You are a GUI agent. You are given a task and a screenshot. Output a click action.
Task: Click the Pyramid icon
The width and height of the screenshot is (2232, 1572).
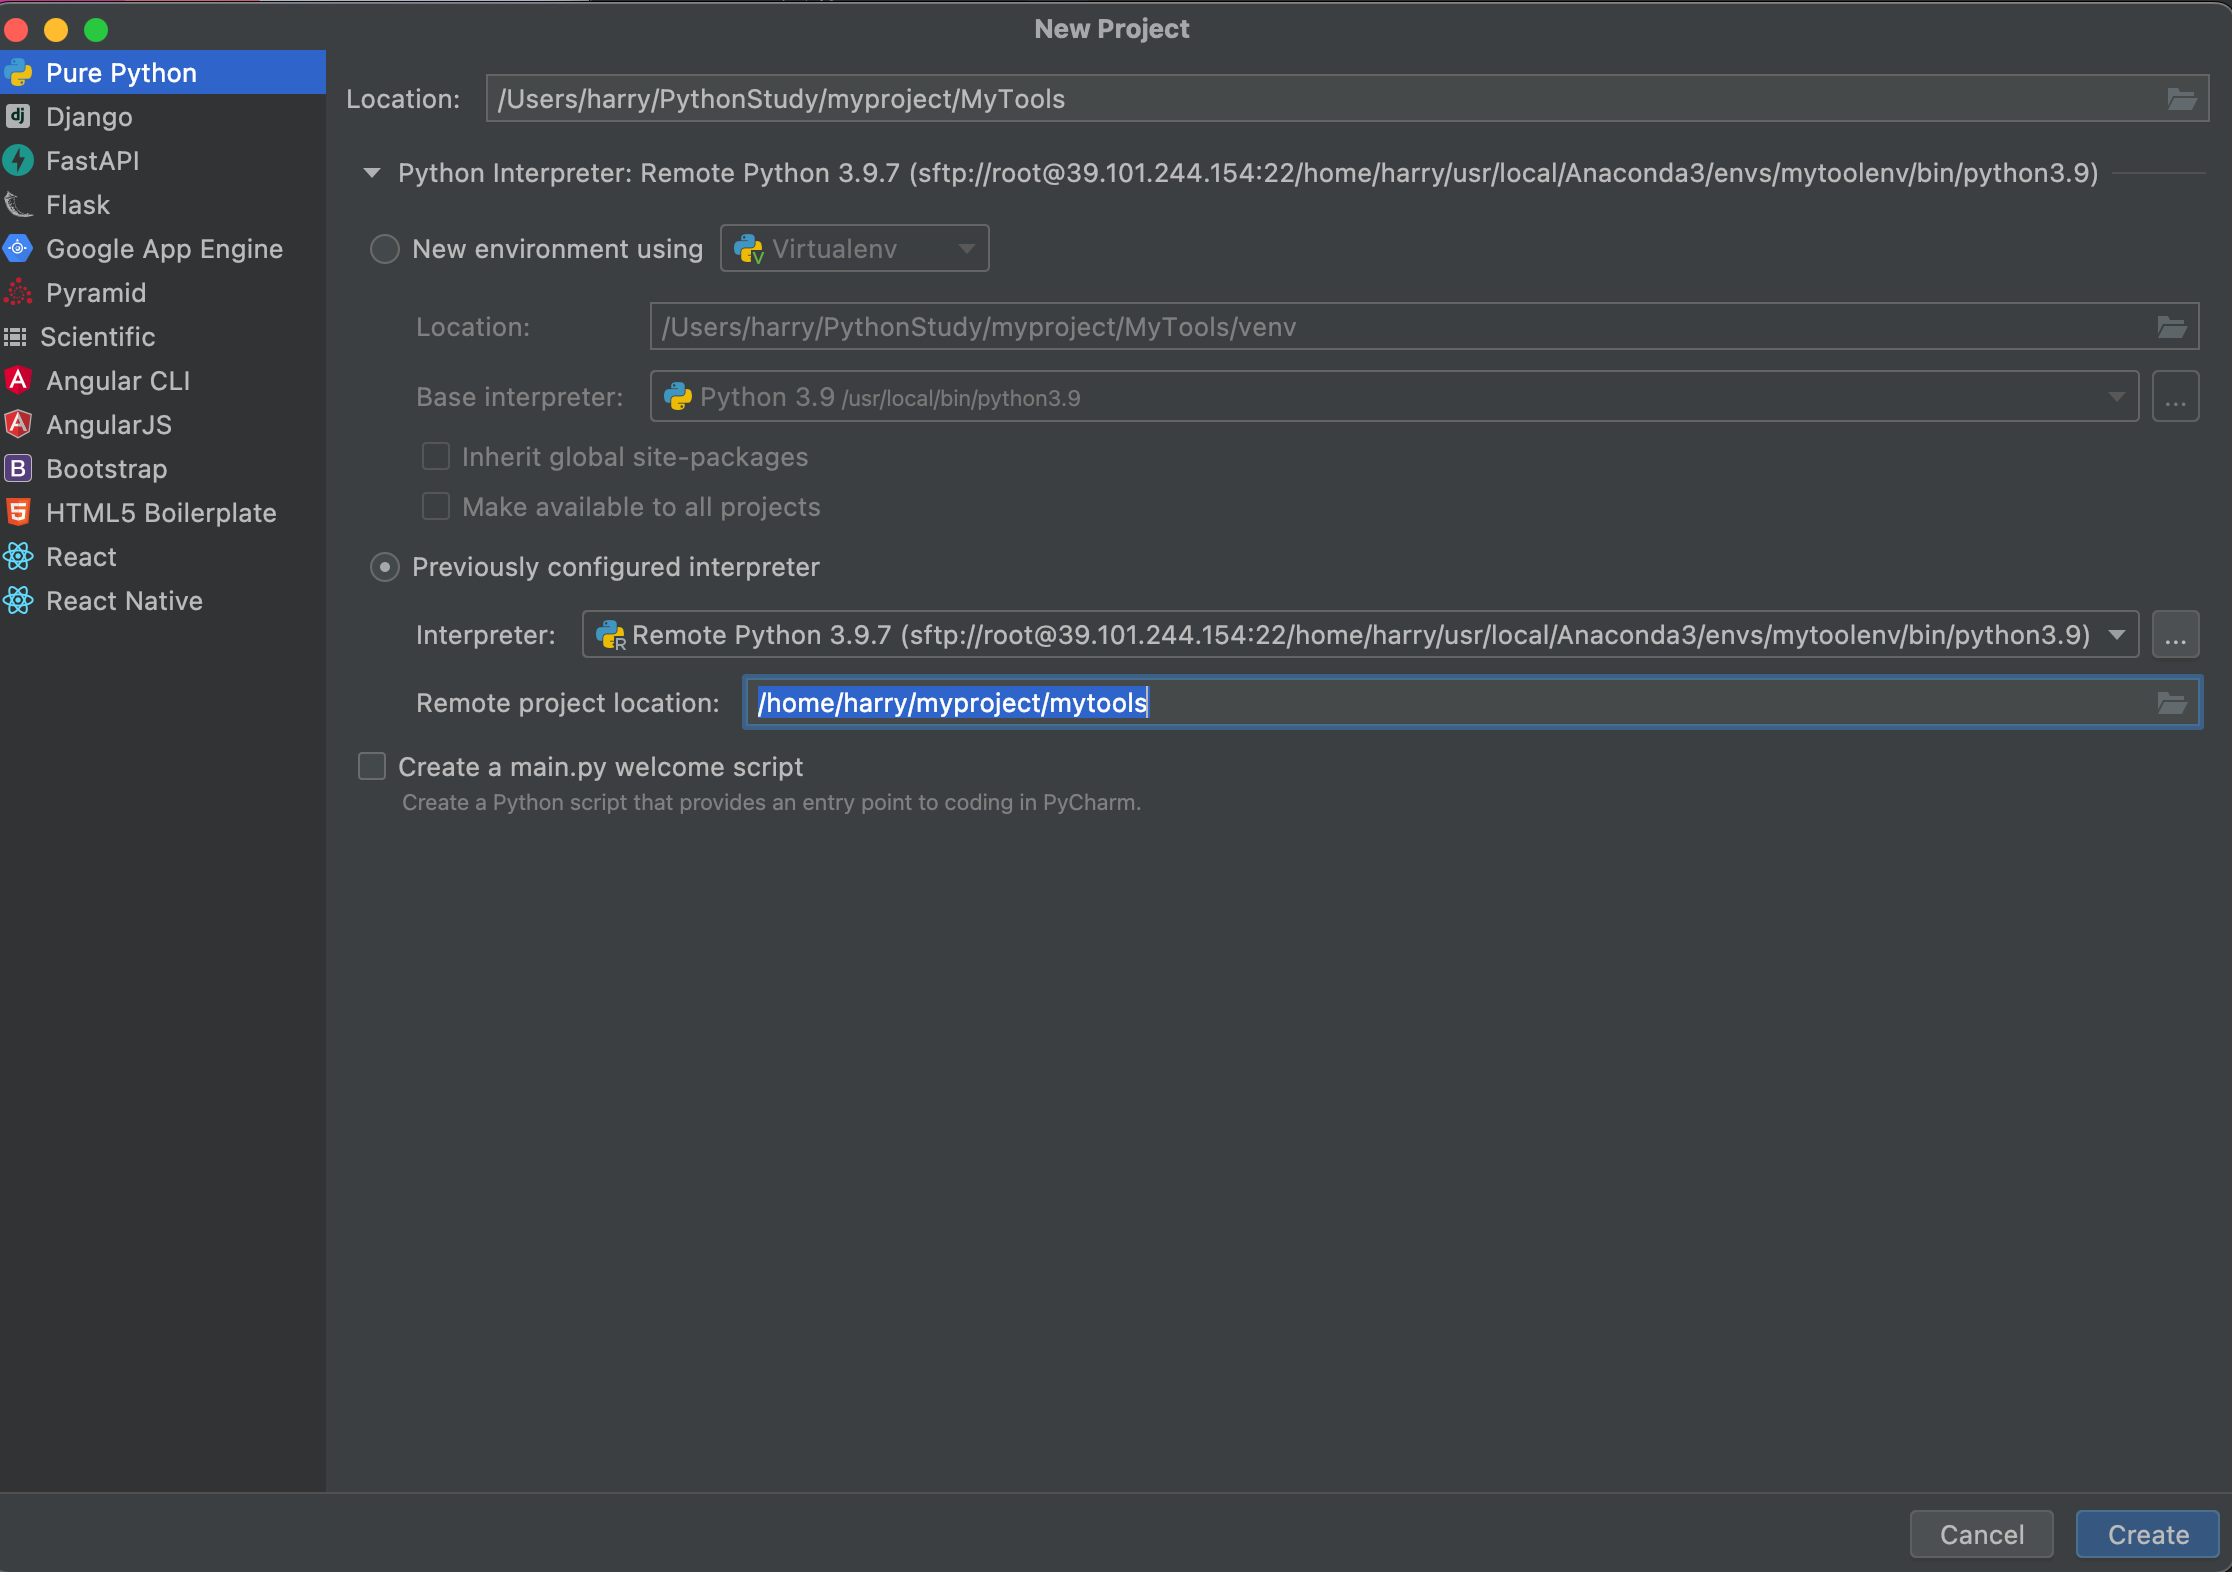18,292
